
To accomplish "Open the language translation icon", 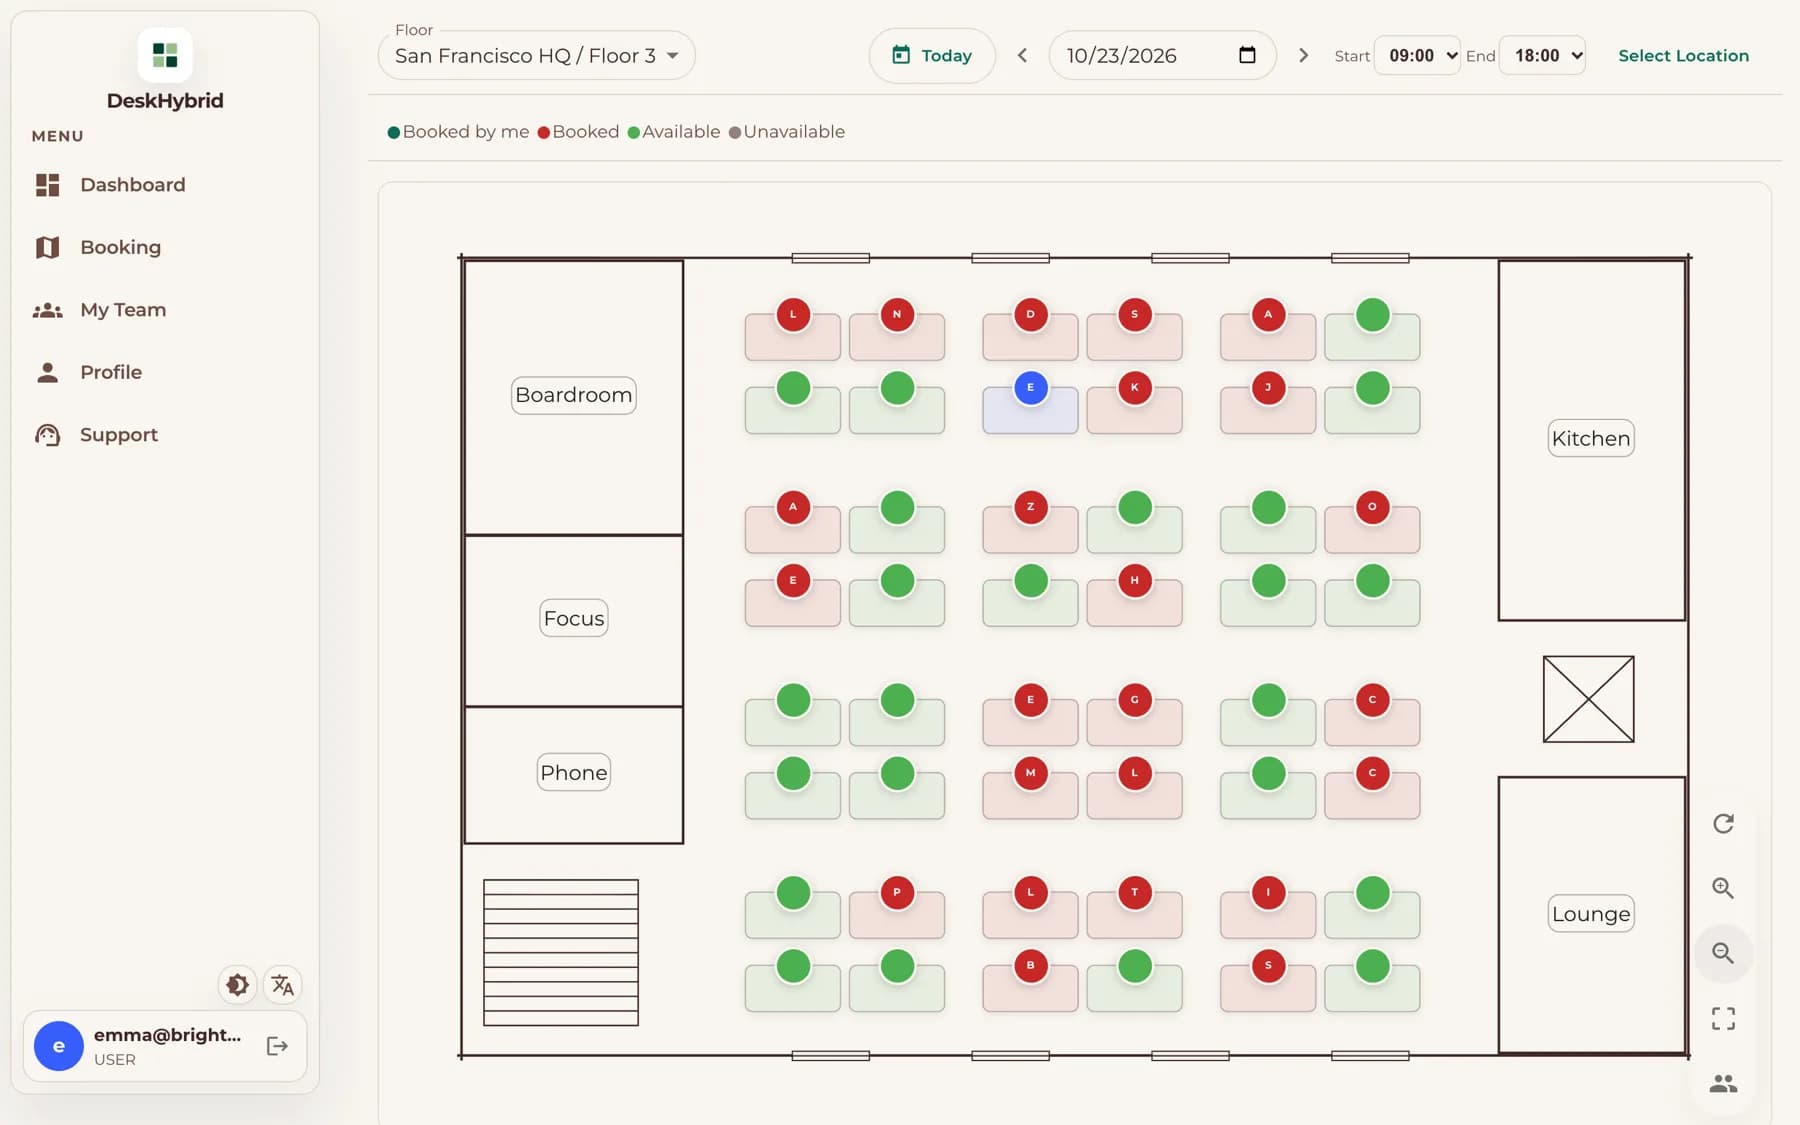I will tap(283, 985).
